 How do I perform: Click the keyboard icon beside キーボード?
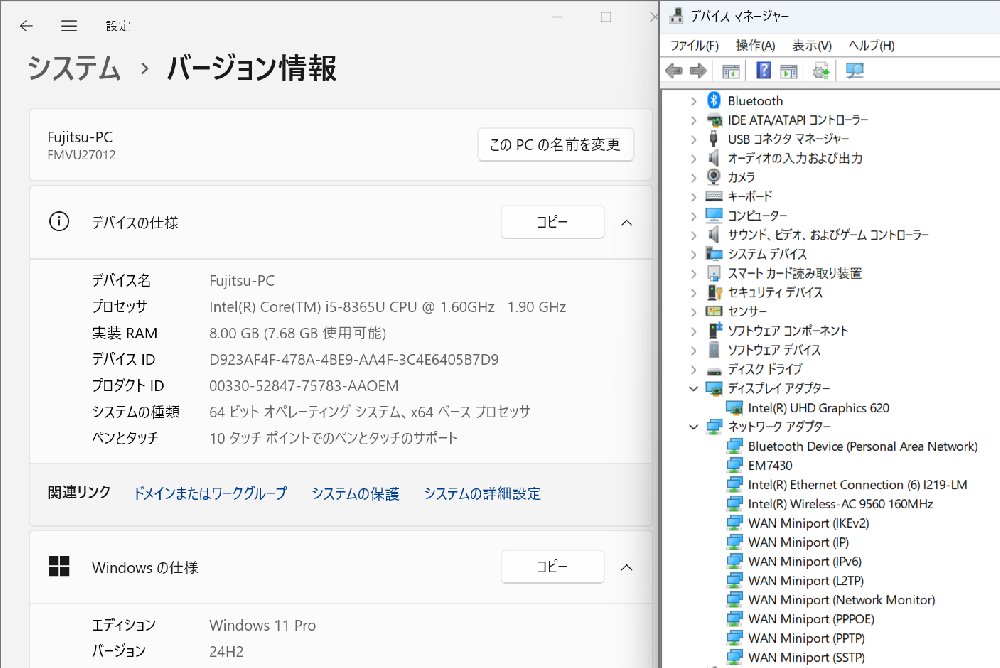pyautogui.click(x=714, y=196)
